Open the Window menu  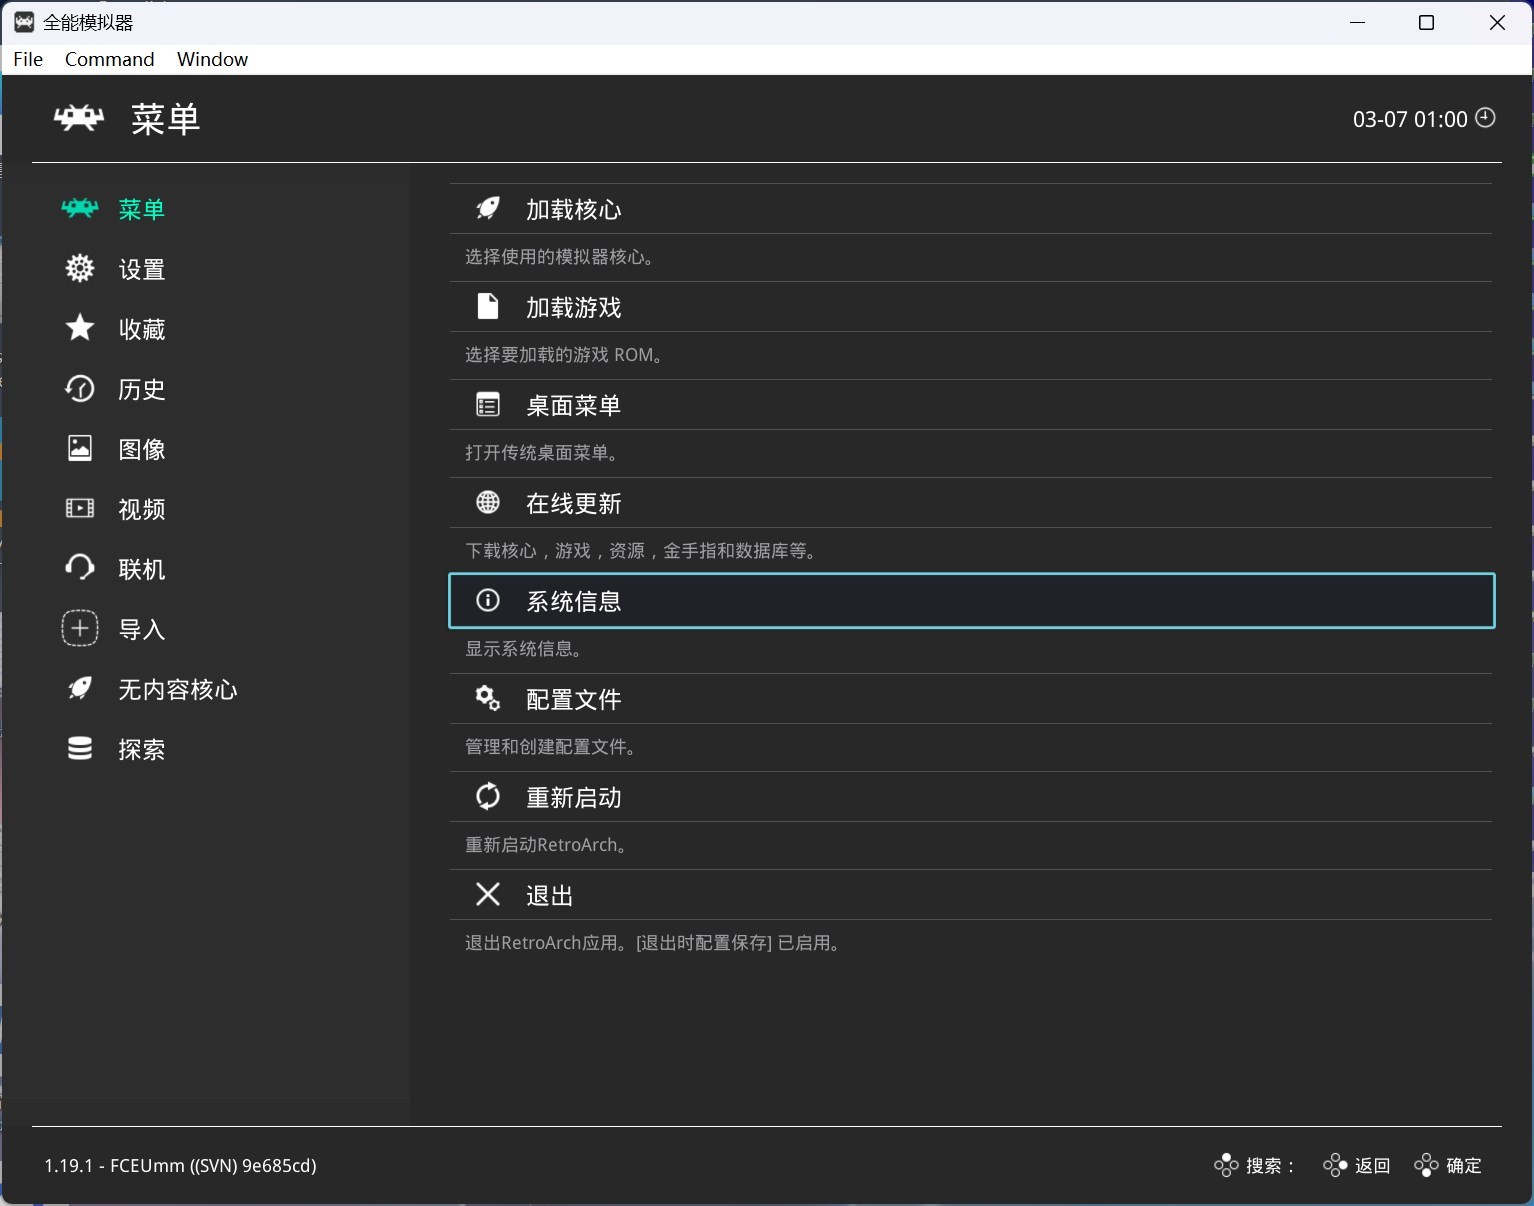[x=212, y=59]
